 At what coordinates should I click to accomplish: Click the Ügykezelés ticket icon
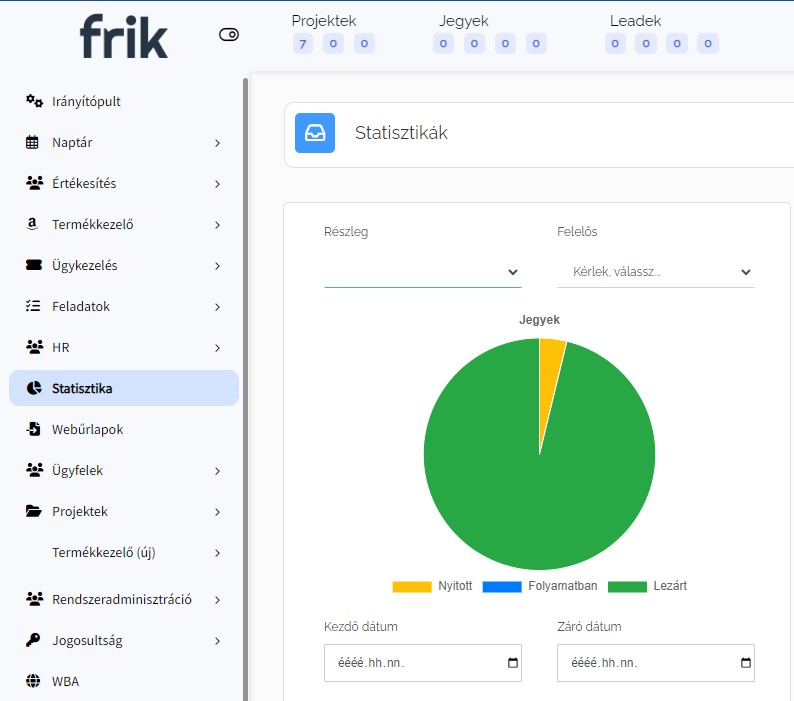34,265
